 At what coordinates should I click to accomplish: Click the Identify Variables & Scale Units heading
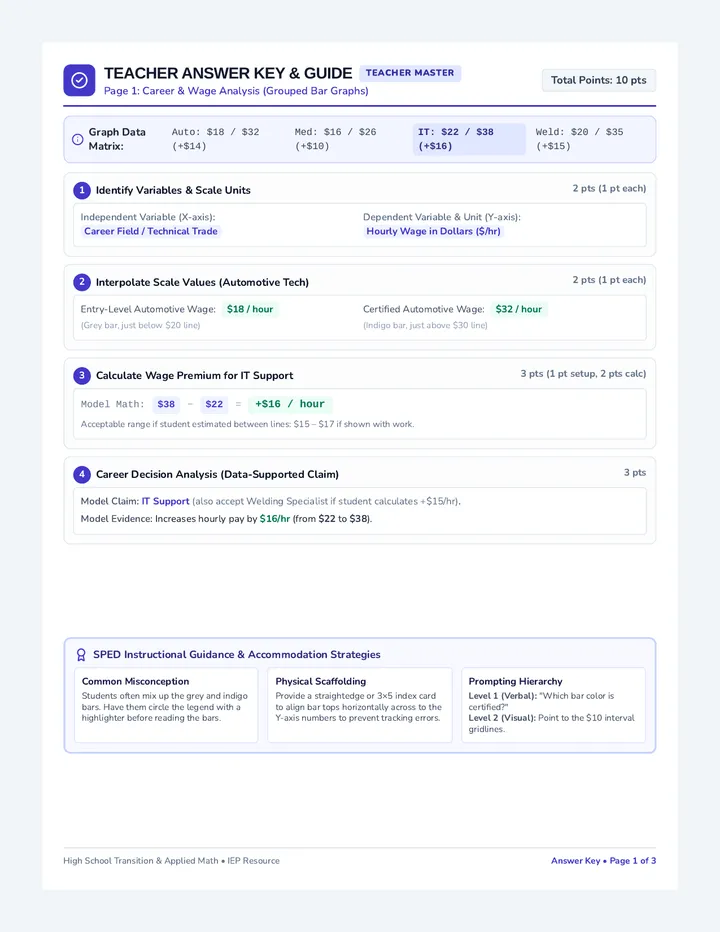click(173, 190)
